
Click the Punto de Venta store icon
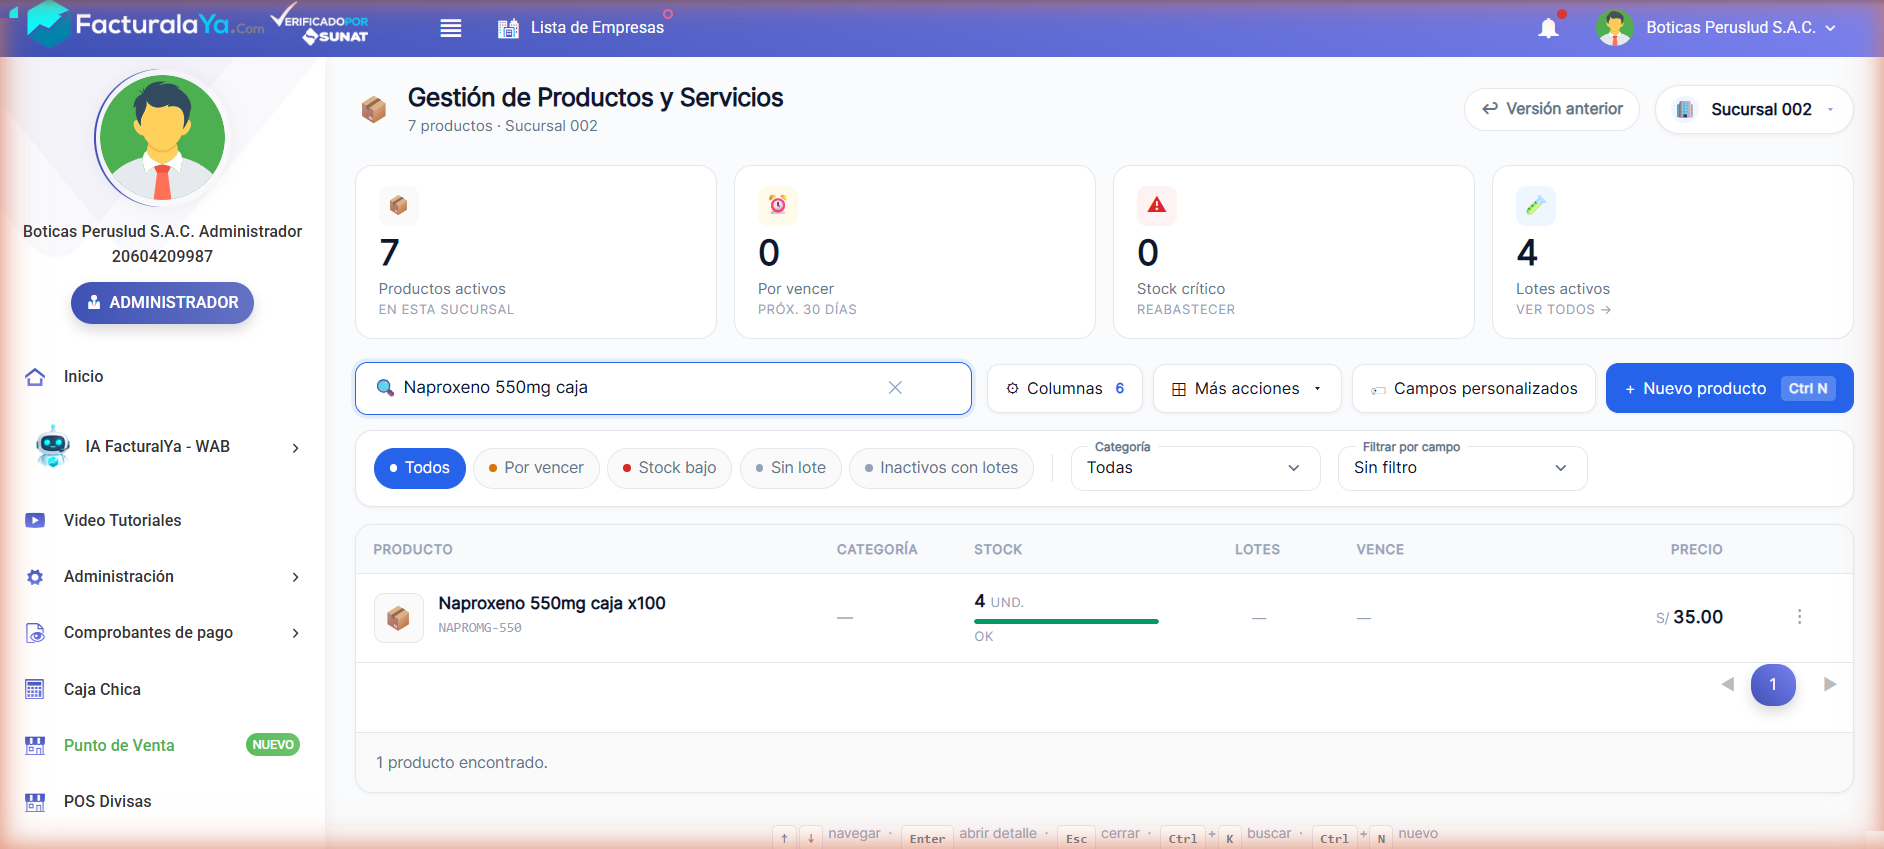point(35,745)
